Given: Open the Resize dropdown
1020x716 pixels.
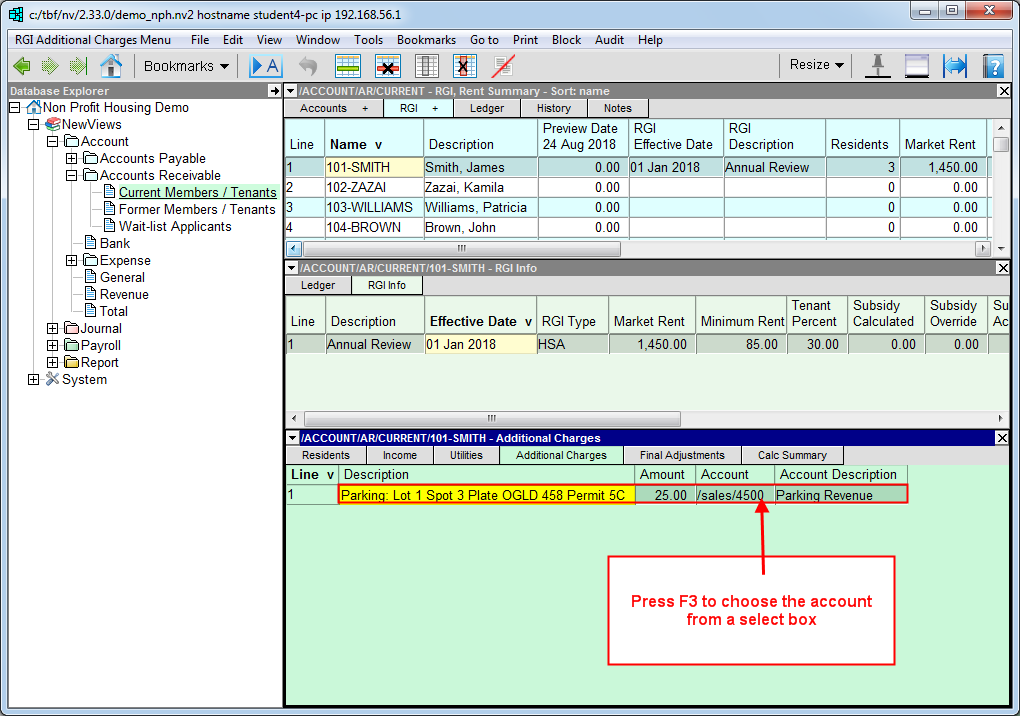Looking at the screenshot, I should click(816, 65).
